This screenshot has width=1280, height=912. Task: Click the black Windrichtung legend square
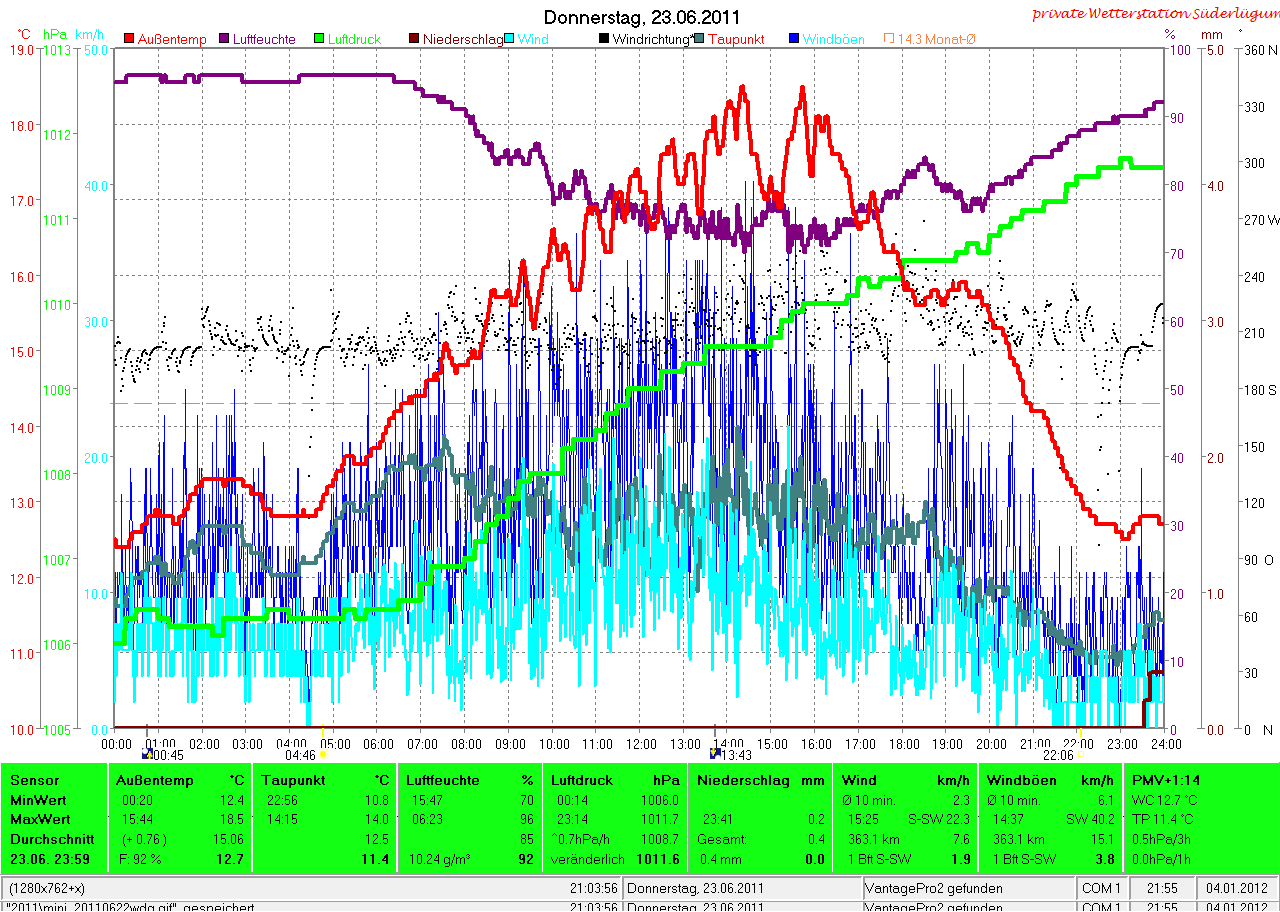tap(604, 39)
